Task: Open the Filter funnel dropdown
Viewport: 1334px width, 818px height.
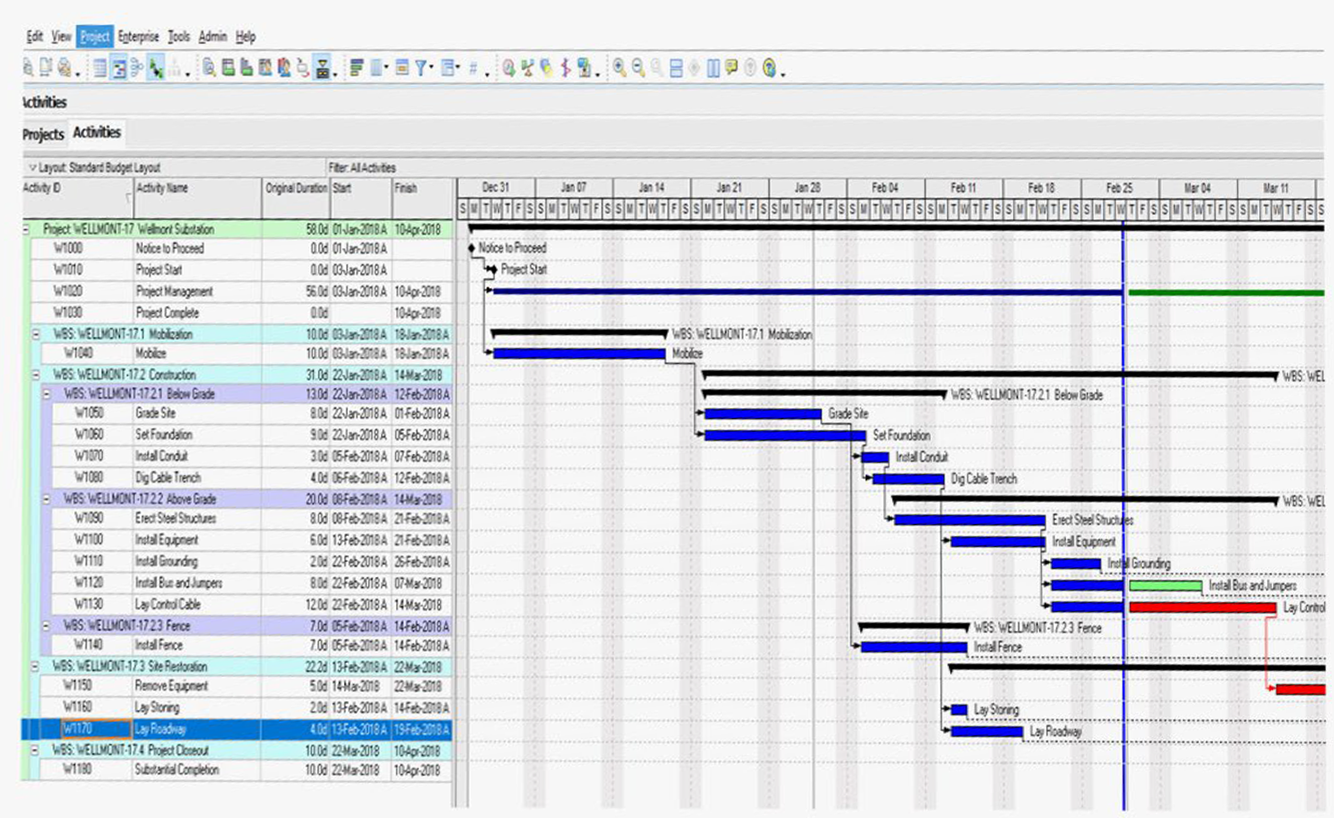Action: pyautogui.click(x=424, y=69)
